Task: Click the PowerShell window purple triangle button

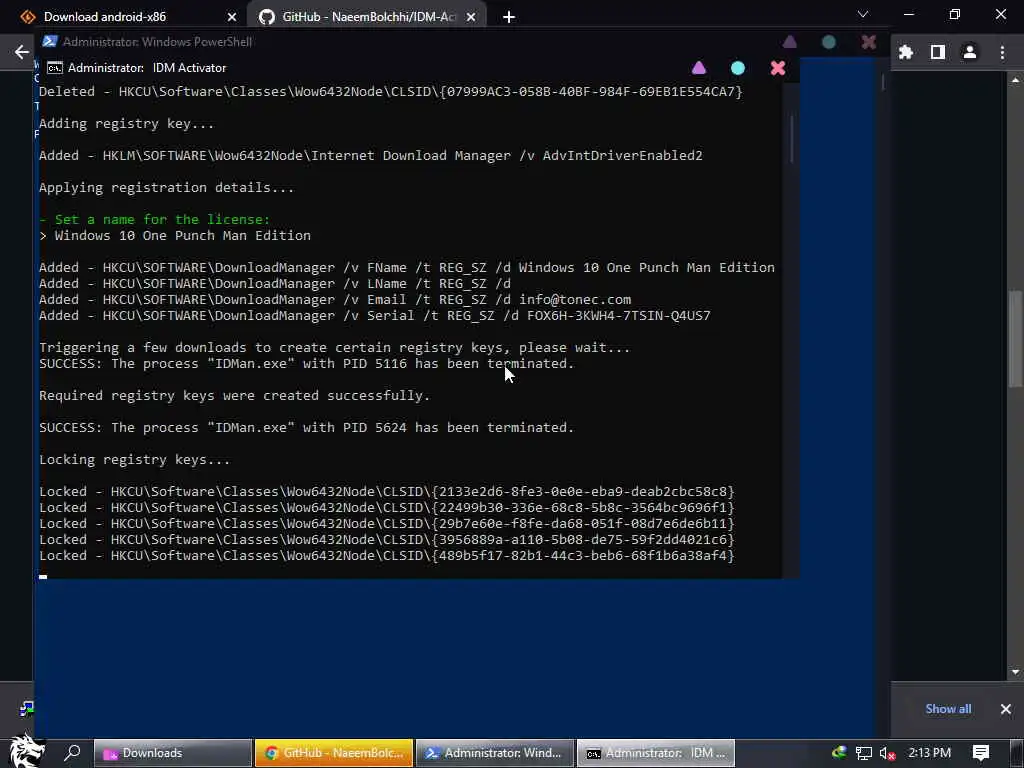Action: pyautogui.click(x=790, y=42)
